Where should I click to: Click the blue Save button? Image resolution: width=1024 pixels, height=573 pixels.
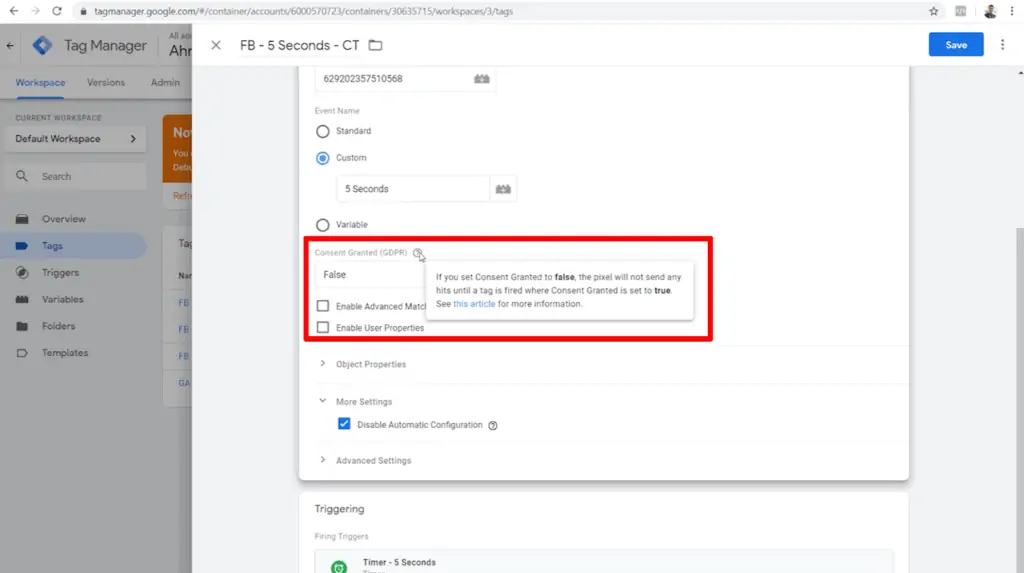[955, 45]
